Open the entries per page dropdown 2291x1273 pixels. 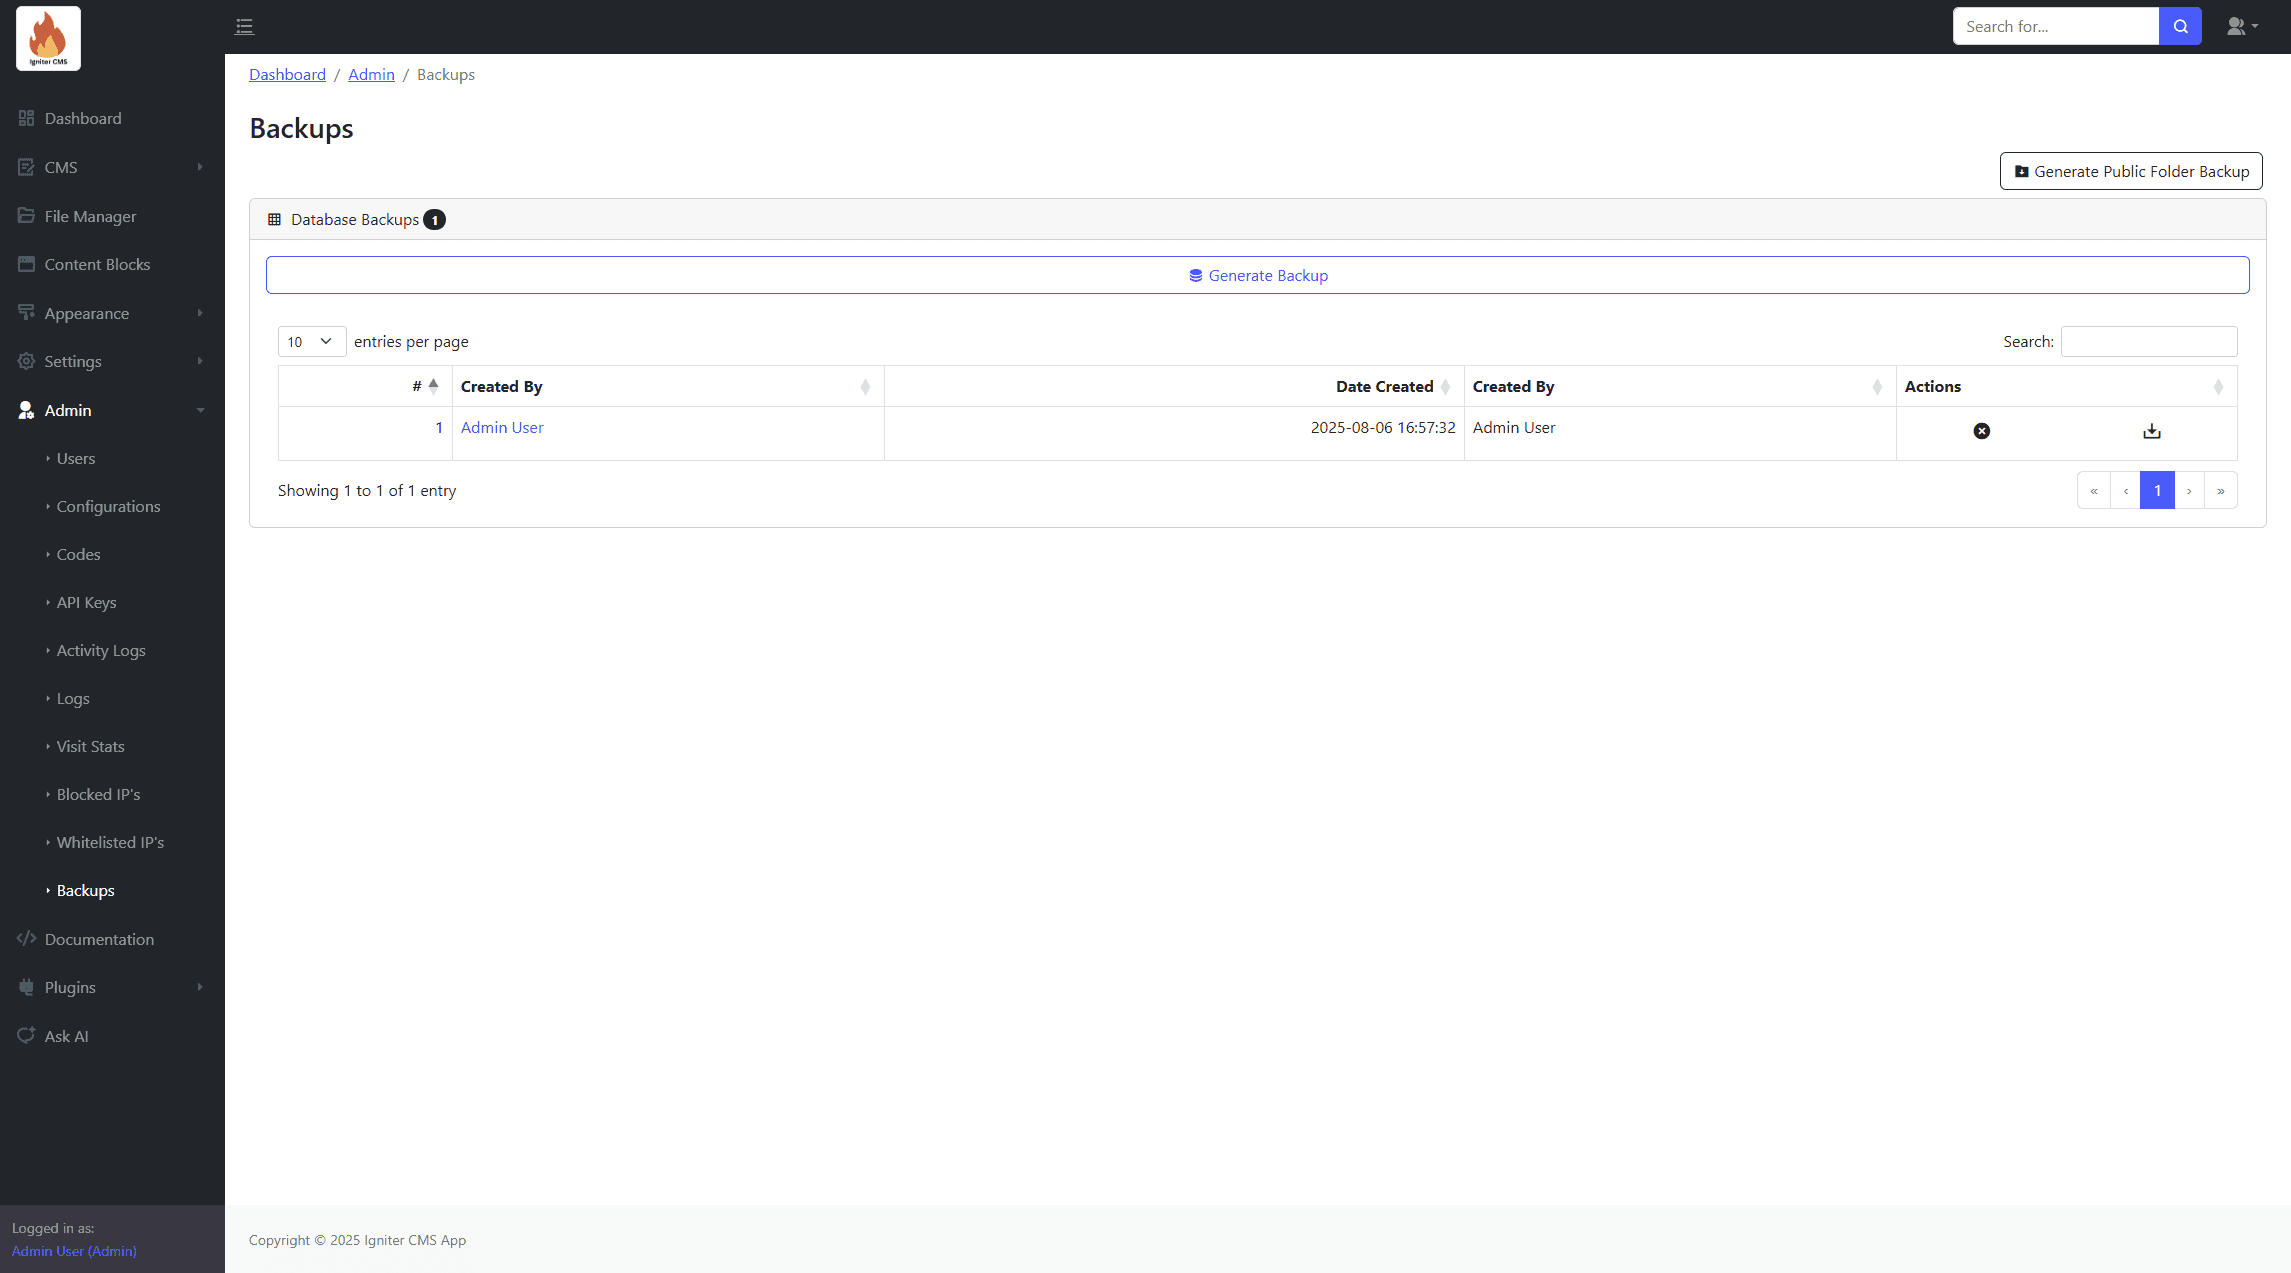click(x=311, y=342)
